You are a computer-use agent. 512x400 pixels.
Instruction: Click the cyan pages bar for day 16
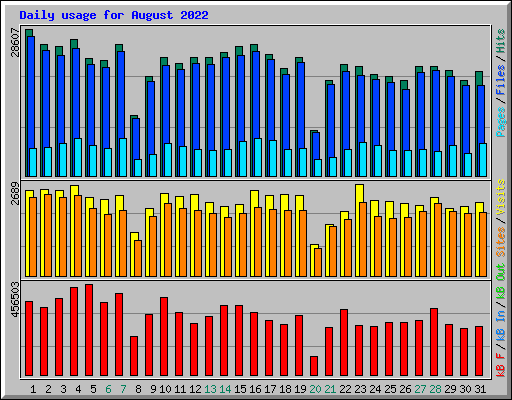click(x=258, y=157)
